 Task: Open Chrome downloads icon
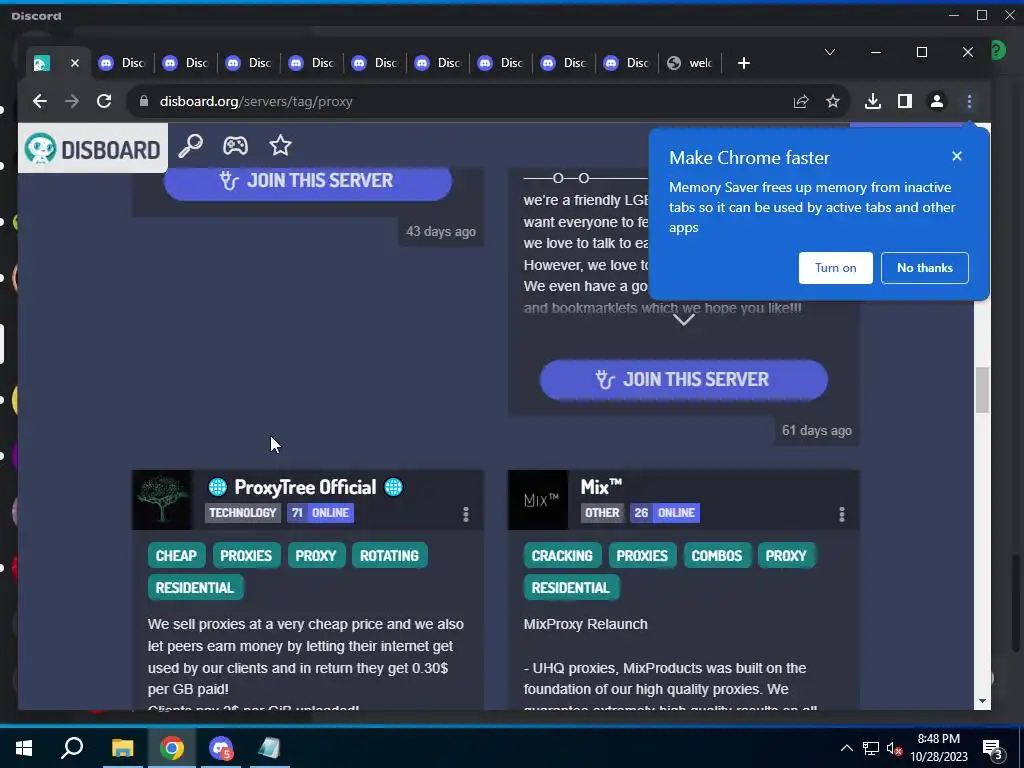tap(872, 101)
